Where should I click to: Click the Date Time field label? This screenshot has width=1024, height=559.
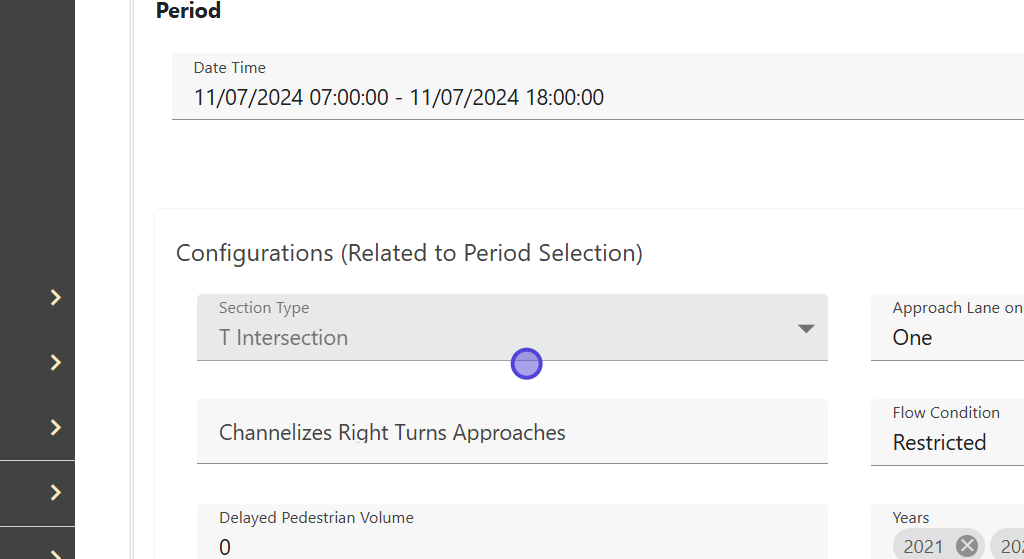click(x=229, y=68)
